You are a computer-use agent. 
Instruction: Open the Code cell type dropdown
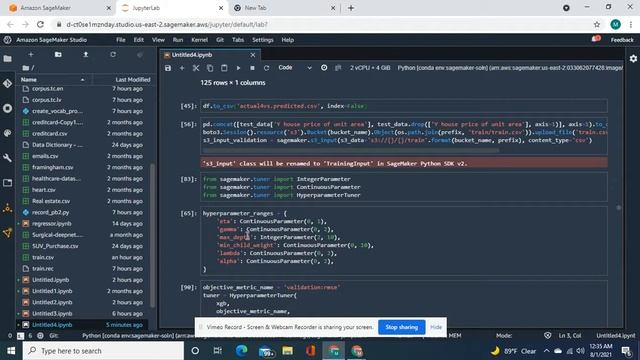coord(295,68)
